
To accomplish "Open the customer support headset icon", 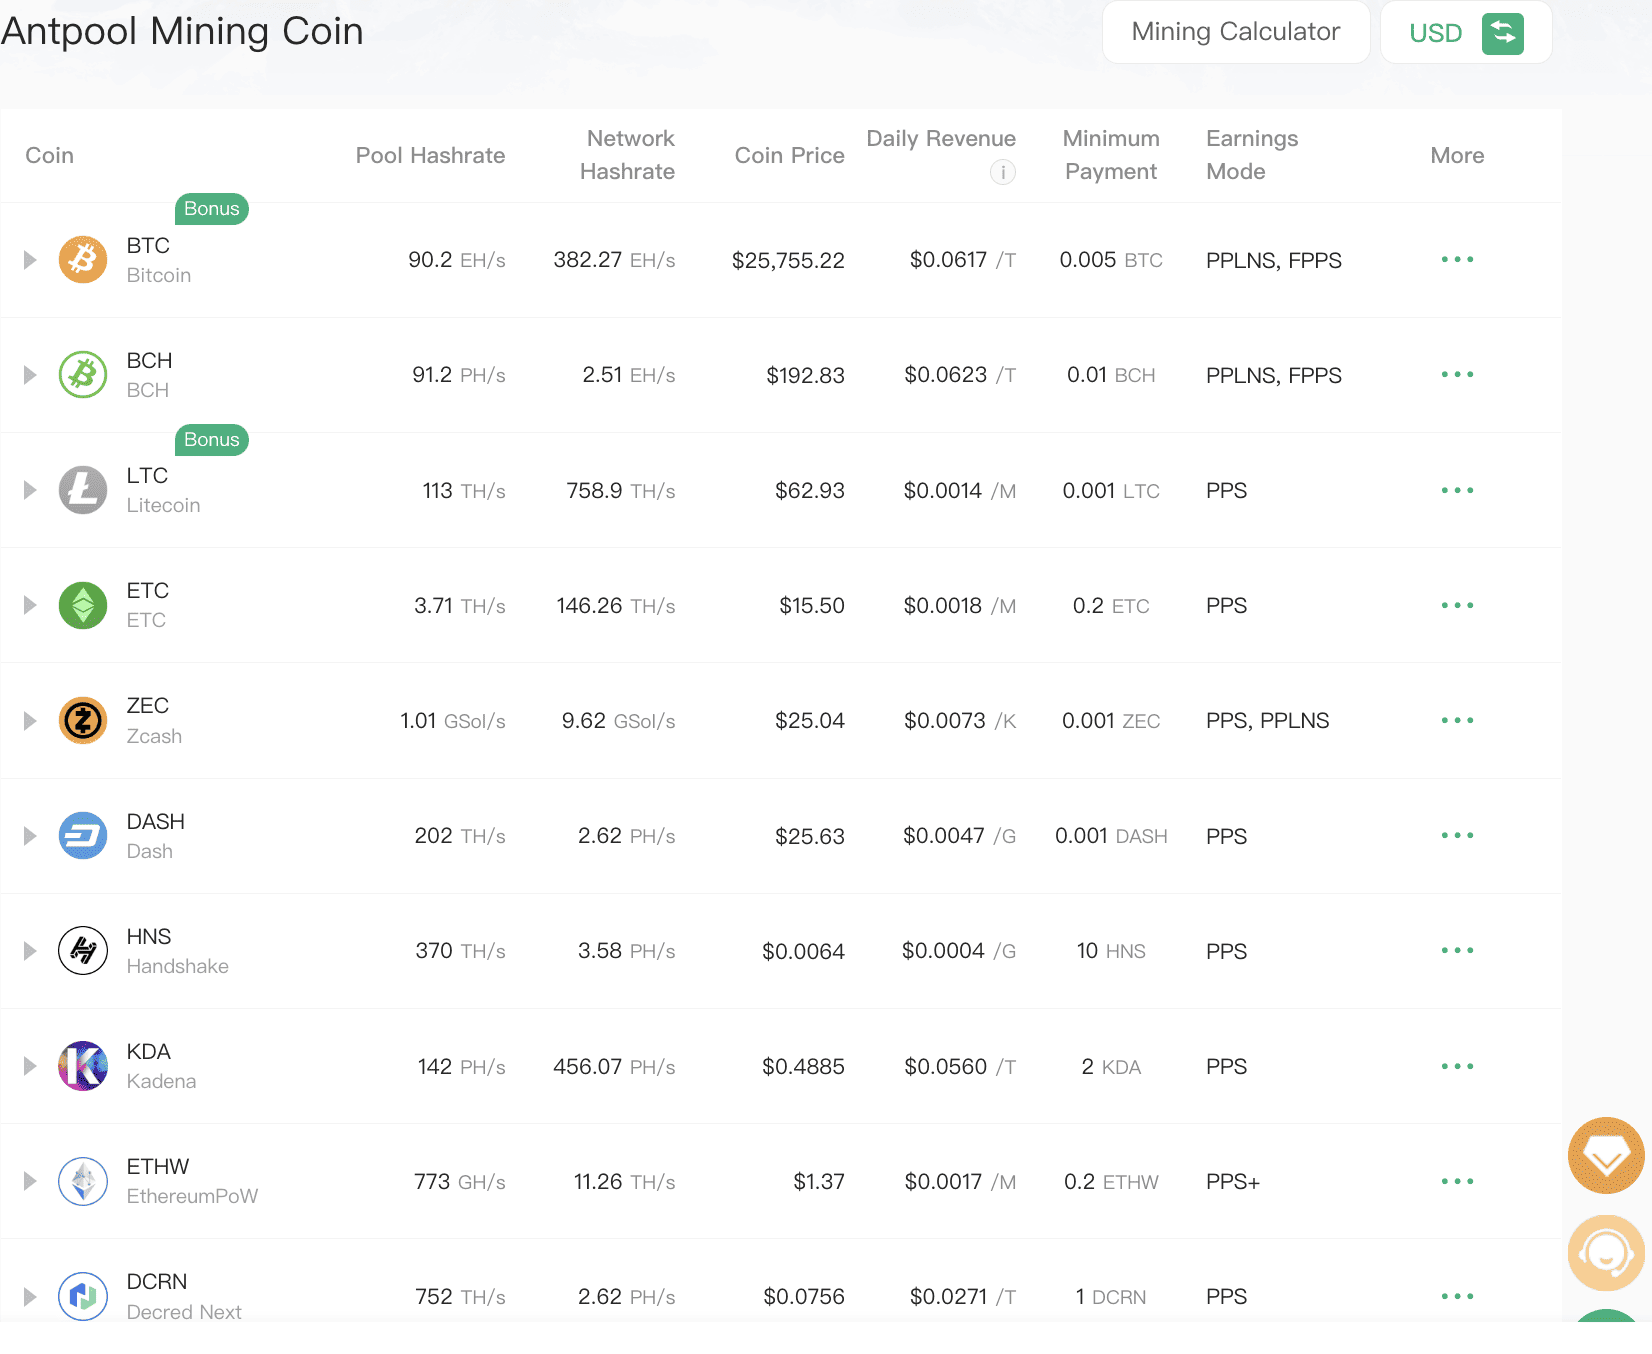I will pyautogui.click(x=1606, y=1252).
